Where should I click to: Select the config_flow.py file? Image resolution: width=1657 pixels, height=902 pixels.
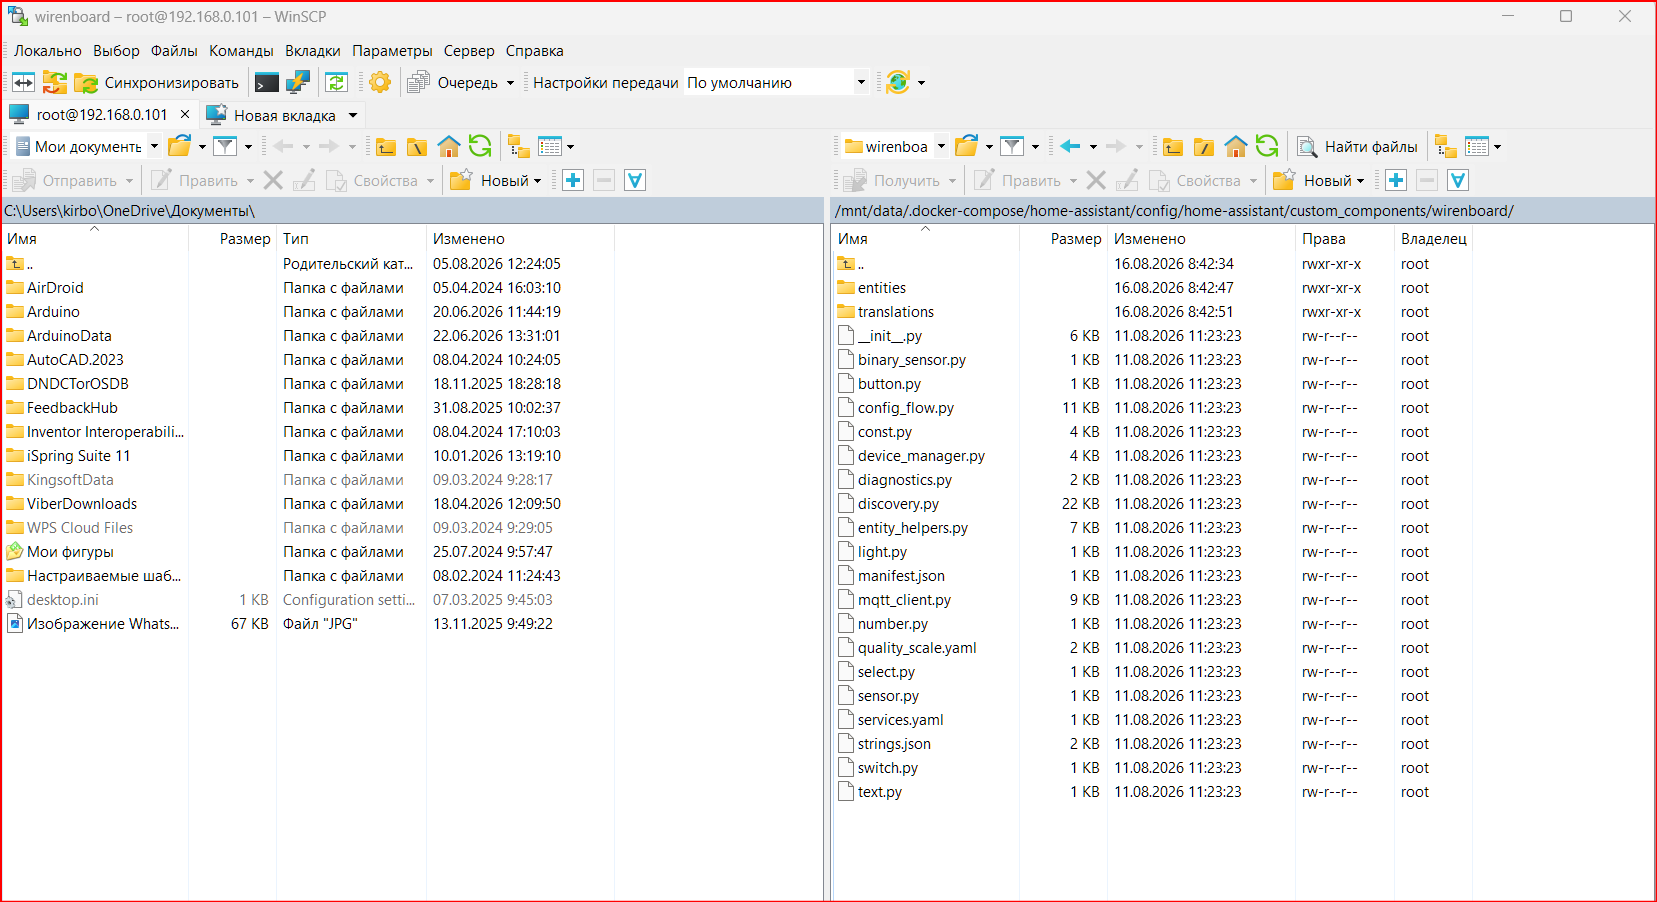[x=906, y=408]
